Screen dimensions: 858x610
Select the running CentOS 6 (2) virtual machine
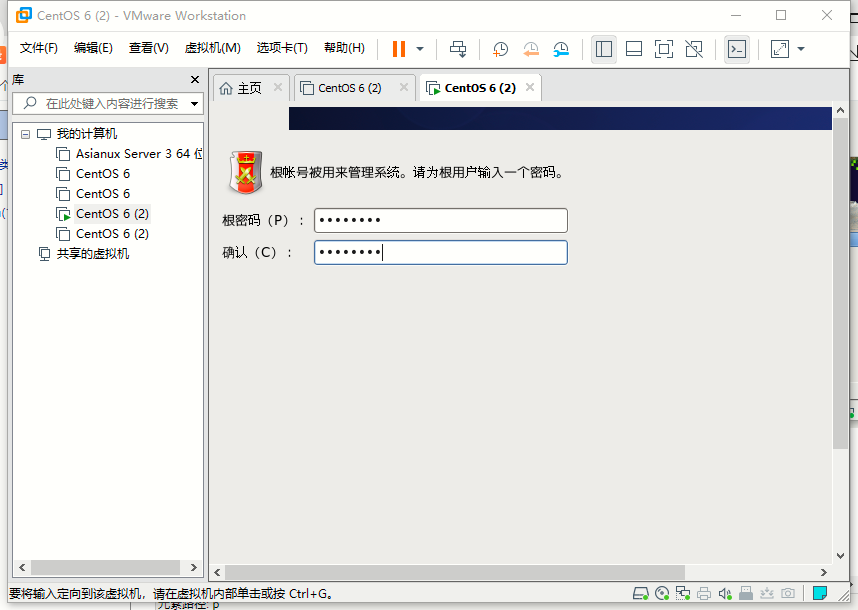point(112,214)
